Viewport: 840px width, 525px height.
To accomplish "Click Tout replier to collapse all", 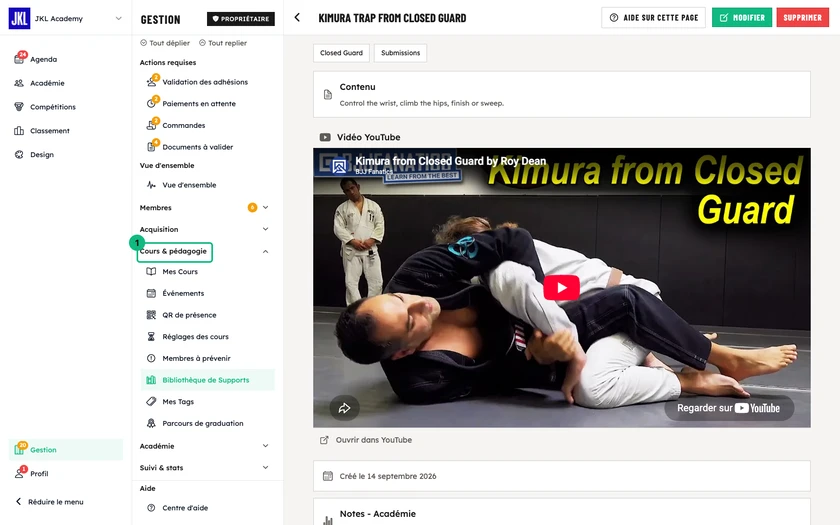I will (223, 43).
